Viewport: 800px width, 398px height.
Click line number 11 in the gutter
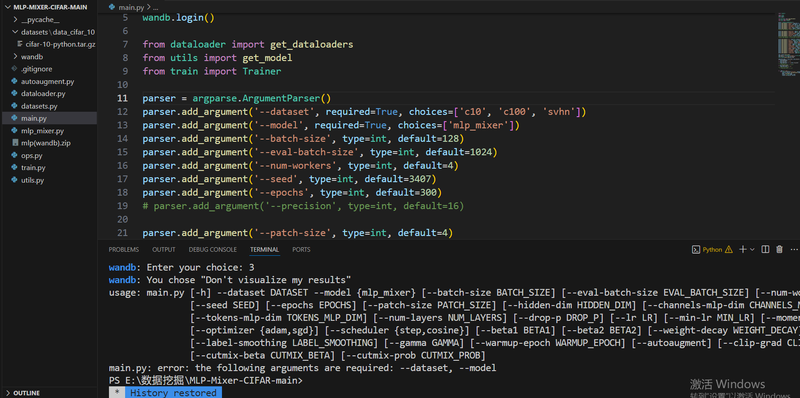tap(122, 98)
